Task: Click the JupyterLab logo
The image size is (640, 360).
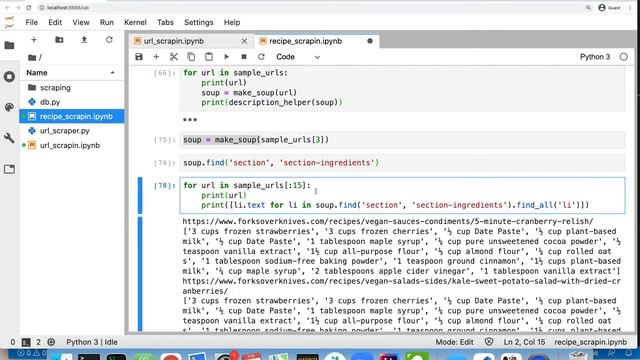Action: [x=9, y=22]
